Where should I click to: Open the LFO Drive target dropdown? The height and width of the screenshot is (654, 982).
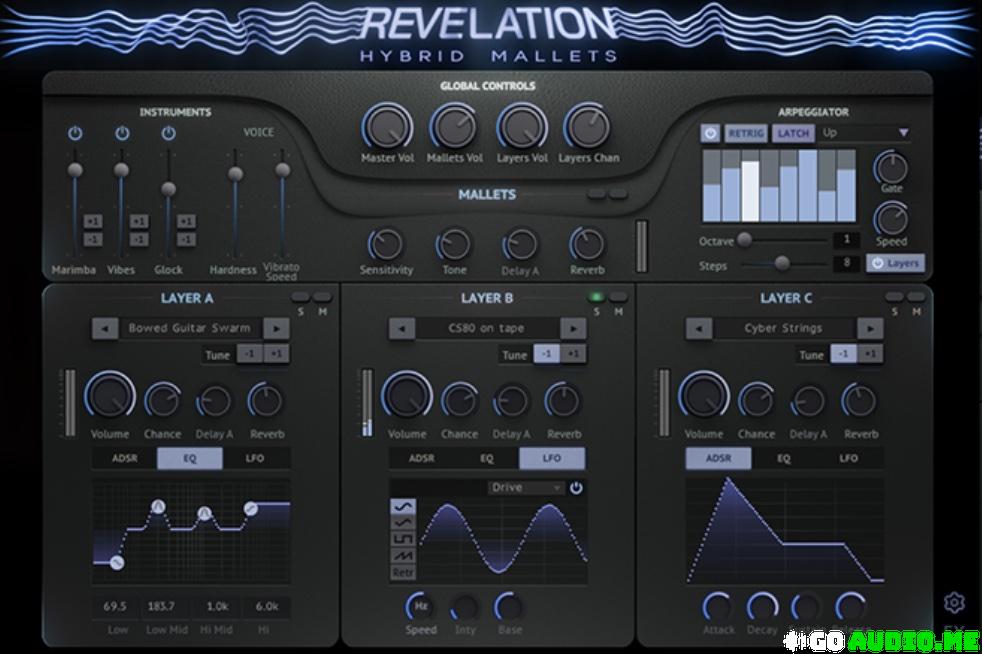tap(526, 487)
